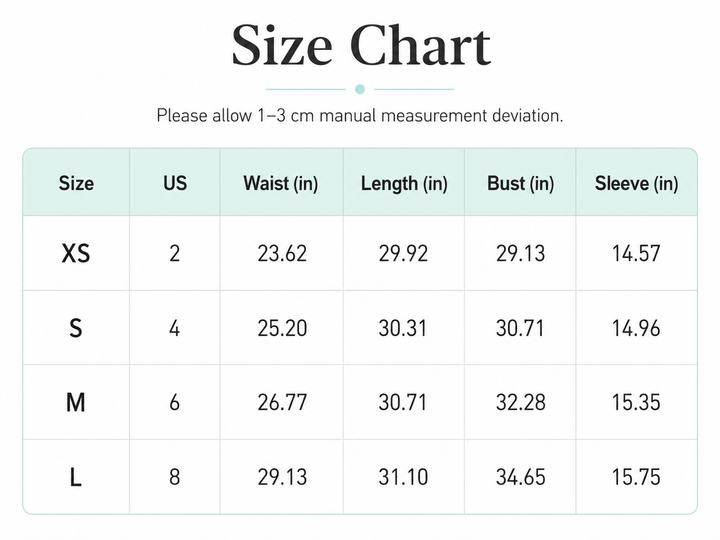
Task: Click the L bust value 34.65
Action: 520,477
